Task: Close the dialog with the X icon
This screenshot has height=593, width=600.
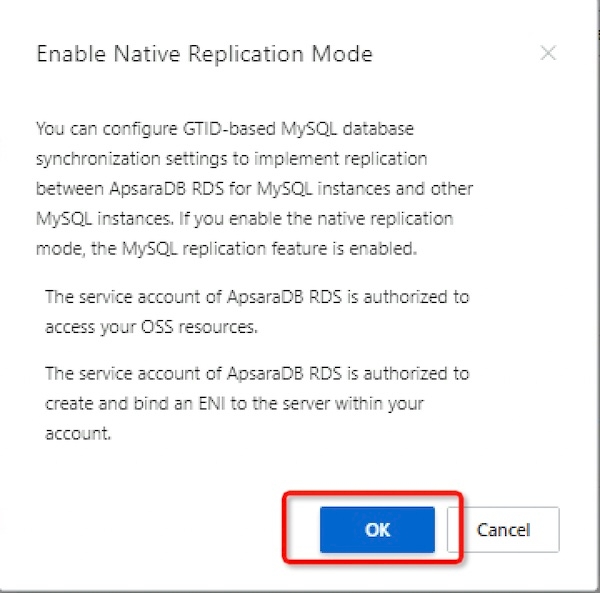Action: (548, 54)
